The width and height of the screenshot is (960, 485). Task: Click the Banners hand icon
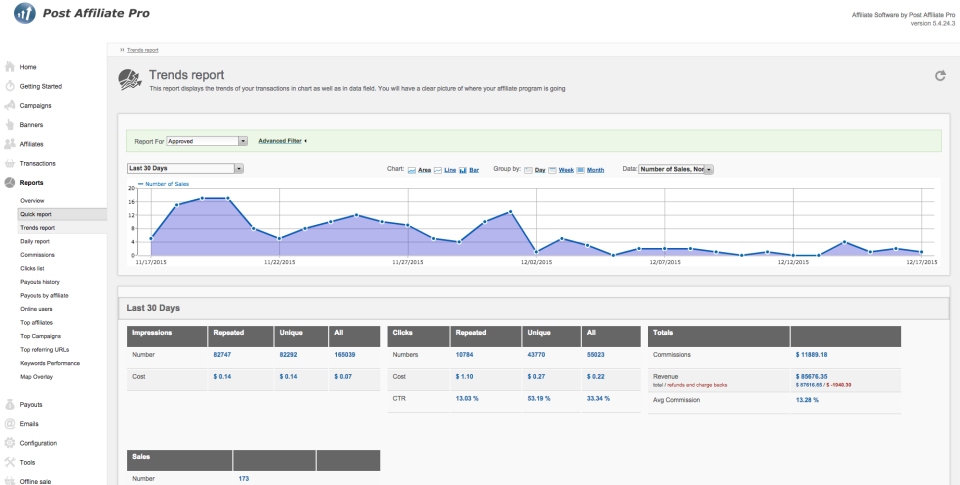[x=10, y=124]
